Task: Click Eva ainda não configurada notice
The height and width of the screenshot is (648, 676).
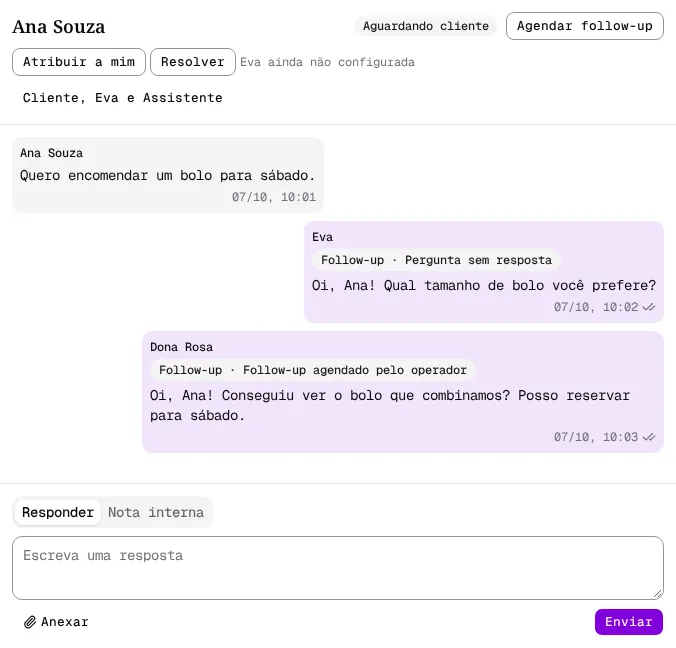Action: tap(327, 63)
